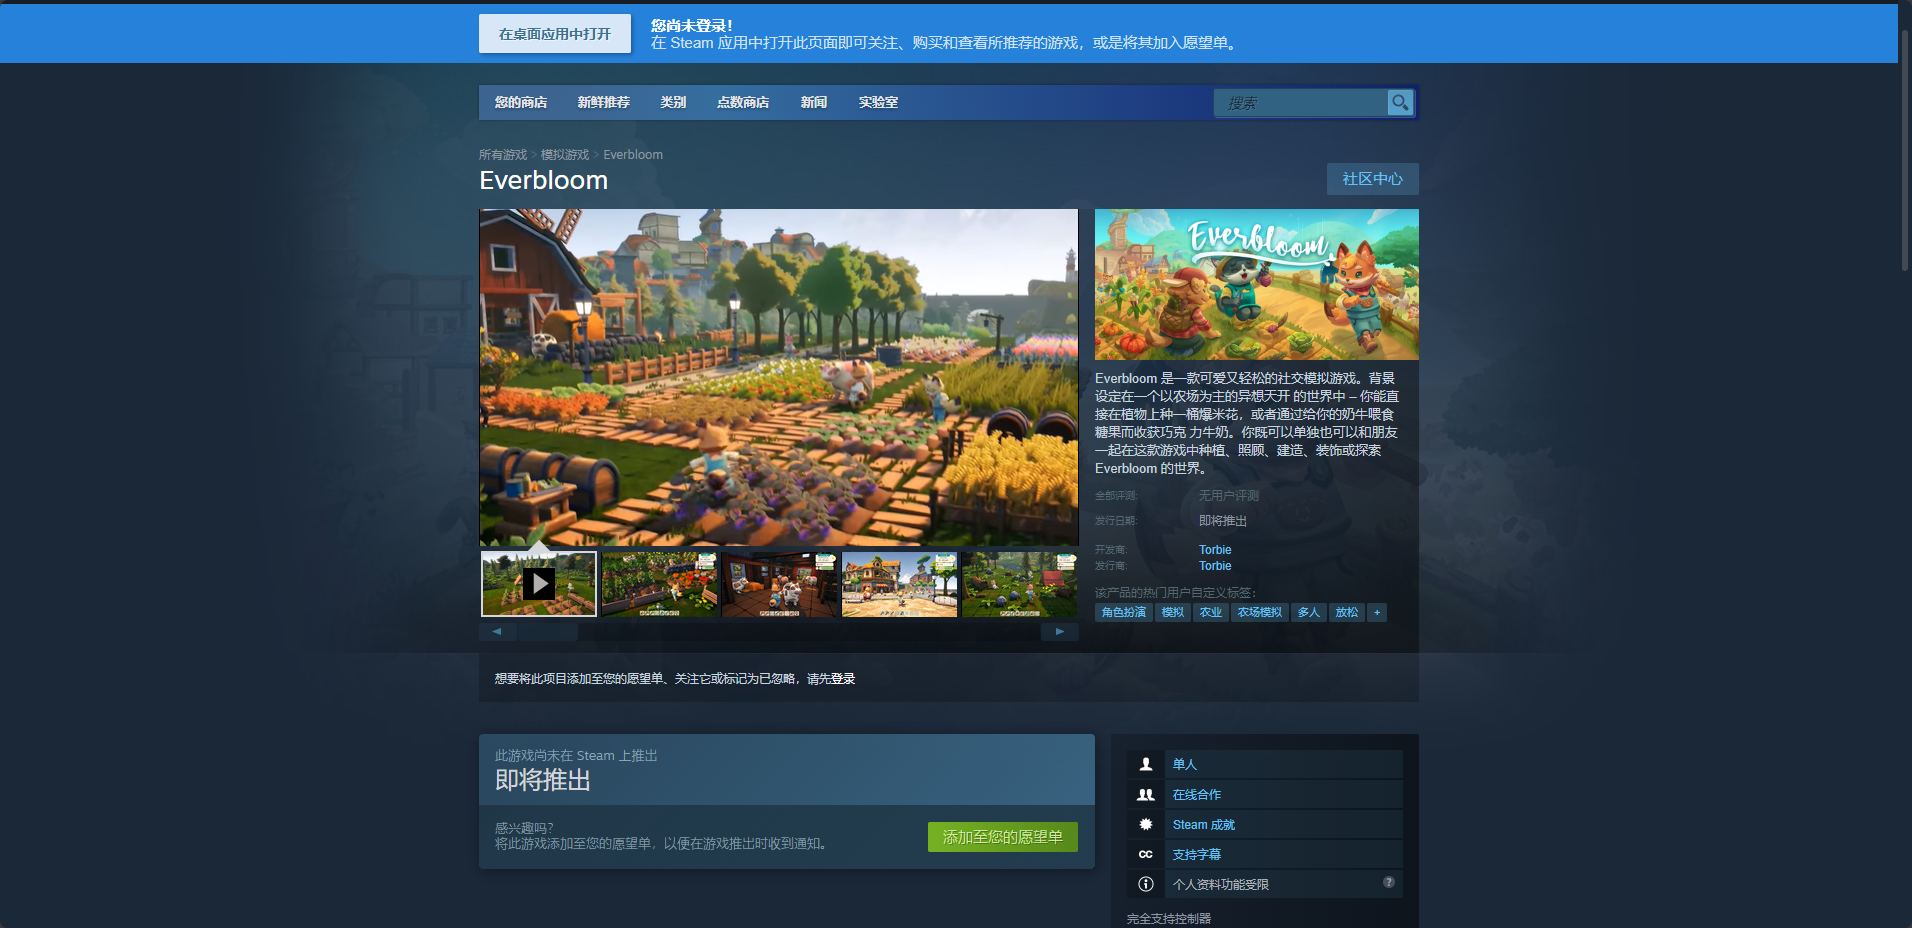Open 类别 menu
The image size is (1912, 928).
coord(673,102)
